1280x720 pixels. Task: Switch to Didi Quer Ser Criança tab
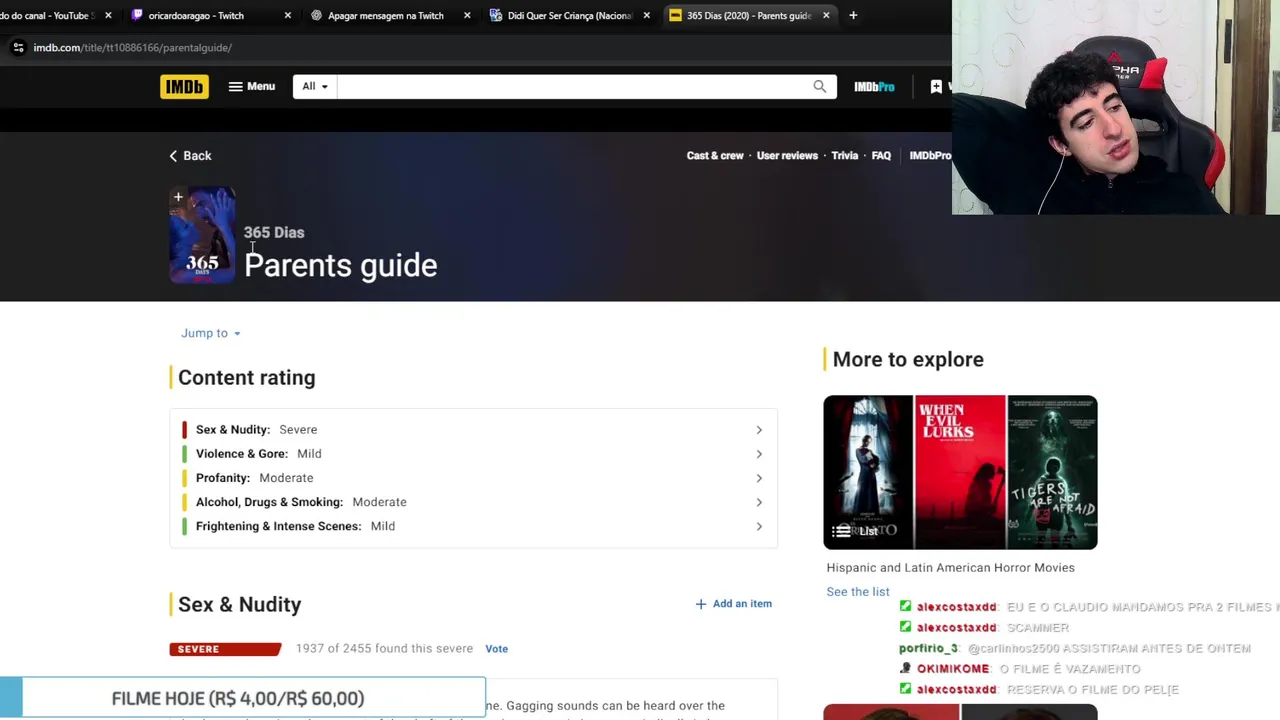click(569, 15)
